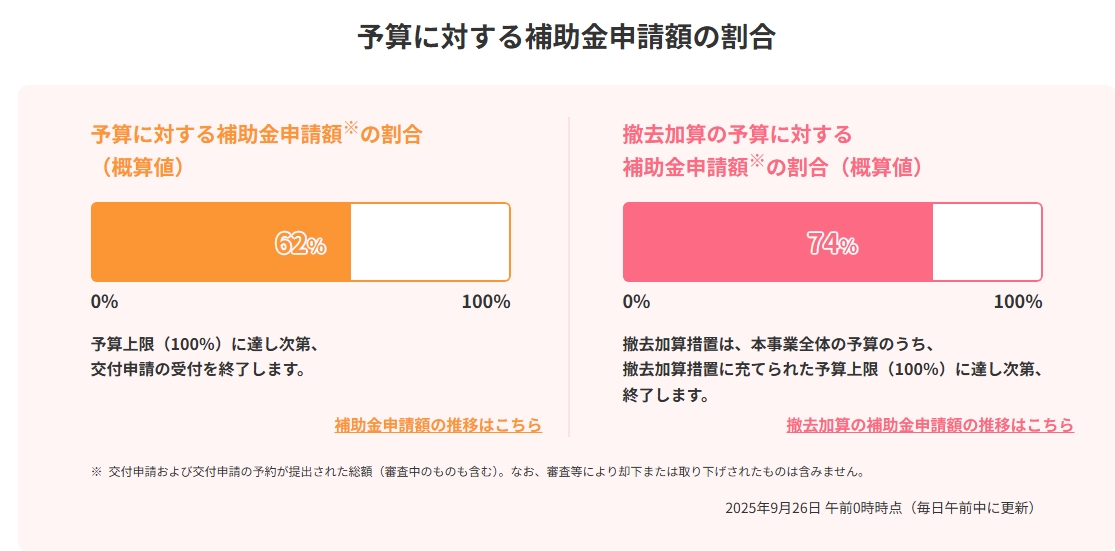
Task: Click the main page title 予算に対する補助金申請額の割合
Action: tap(567, 37)
